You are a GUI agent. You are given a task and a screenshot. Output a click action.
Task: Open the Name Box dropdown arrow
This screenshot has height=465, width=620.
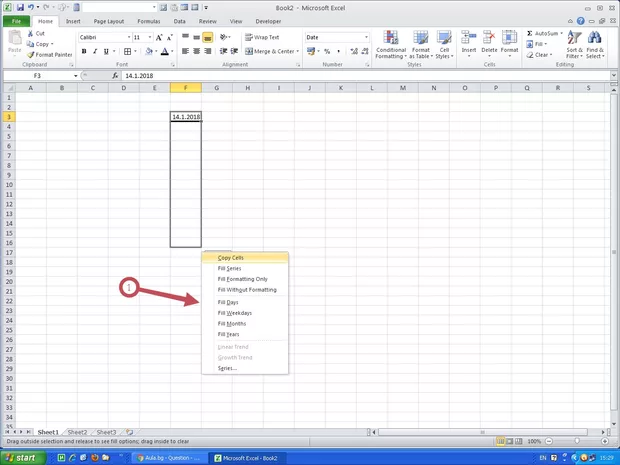pyautogui.click(x=74, y=75)
